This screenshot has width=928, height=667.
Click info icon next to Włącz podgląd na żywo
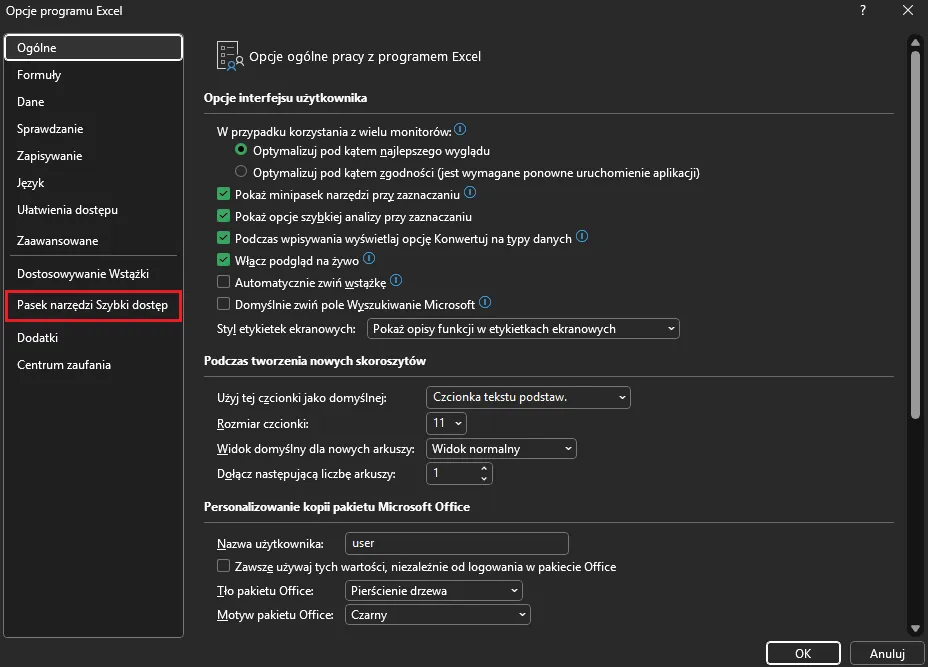click(368, 259)
